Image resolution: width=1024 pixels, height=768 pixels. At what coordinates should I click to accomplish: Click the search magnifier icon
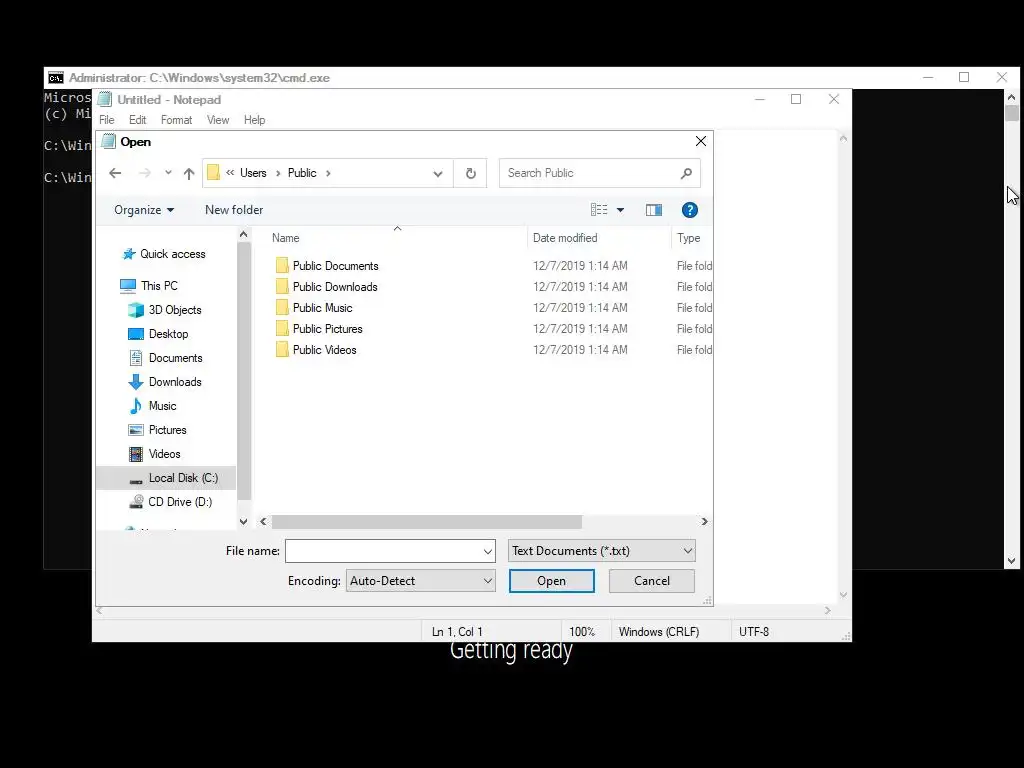coord(686,173)
